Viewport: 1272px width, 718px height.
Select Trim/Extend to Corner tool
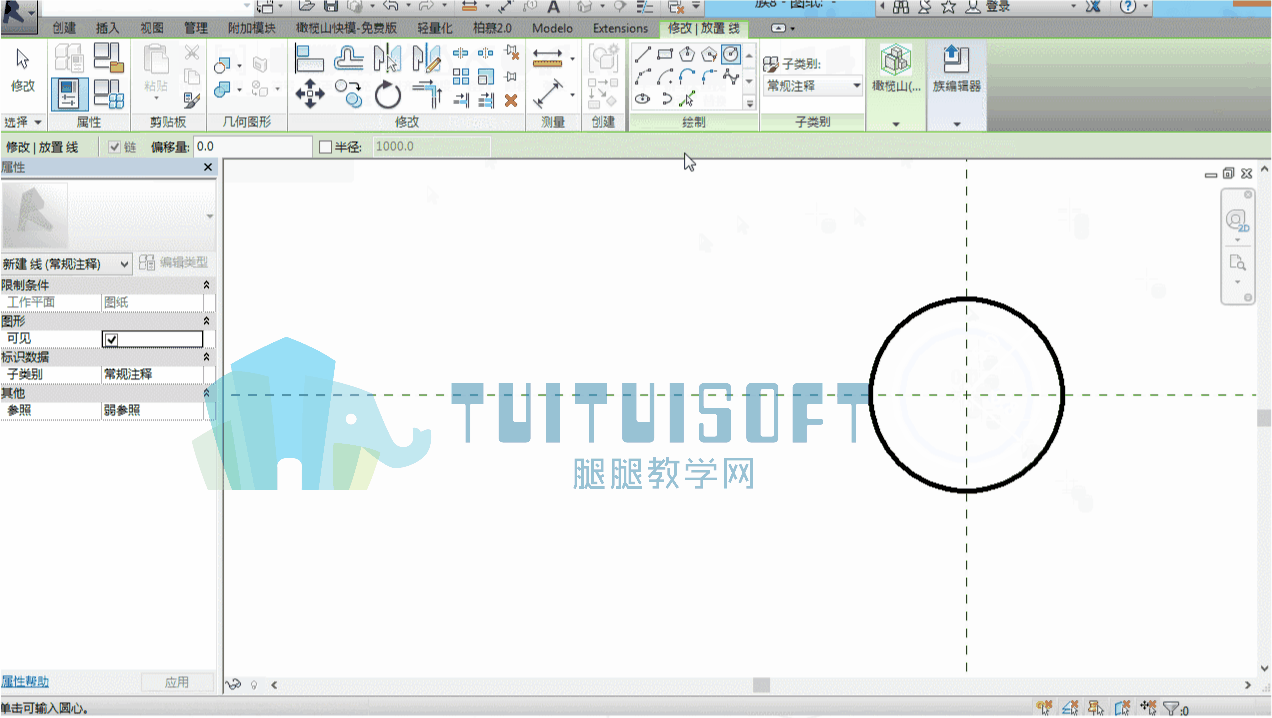[427, 95]
